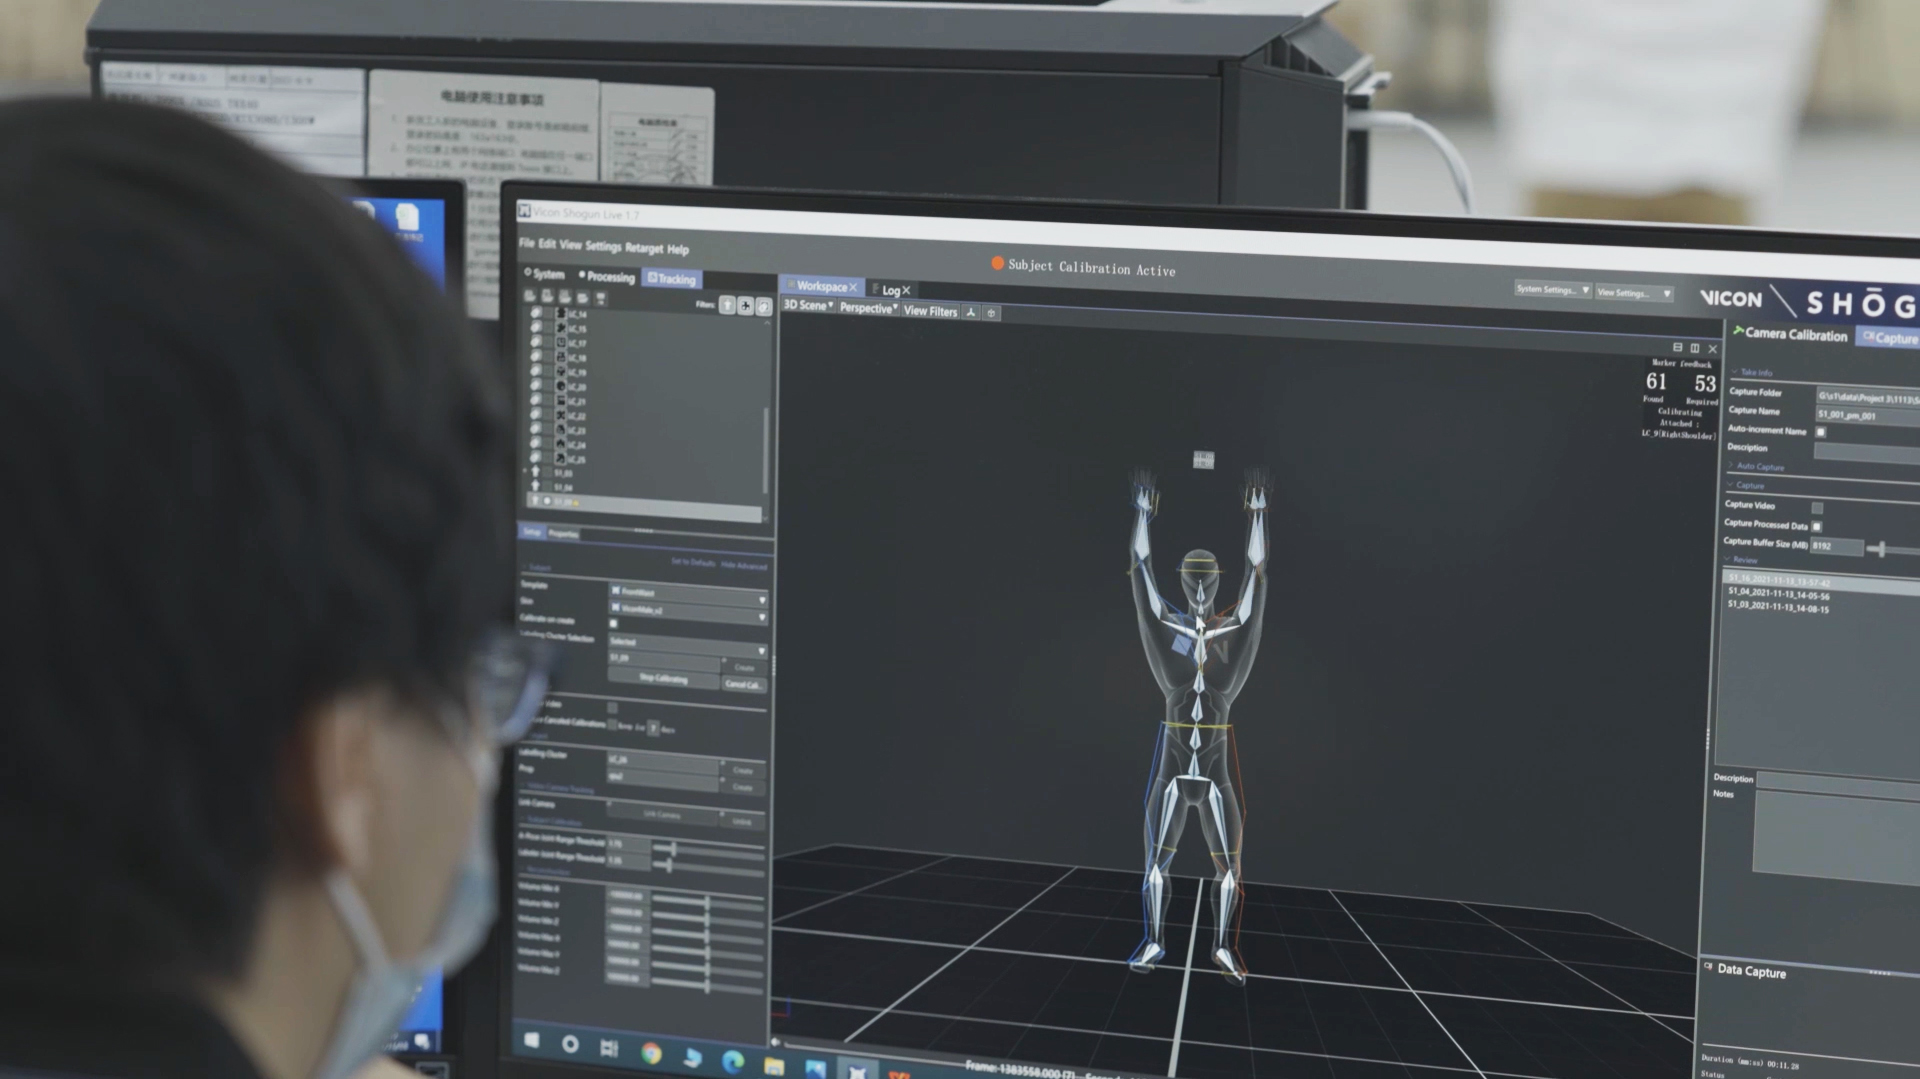Split the workspace view horizontally
Screen dimensions: 1920x1079
(1677, 347)
